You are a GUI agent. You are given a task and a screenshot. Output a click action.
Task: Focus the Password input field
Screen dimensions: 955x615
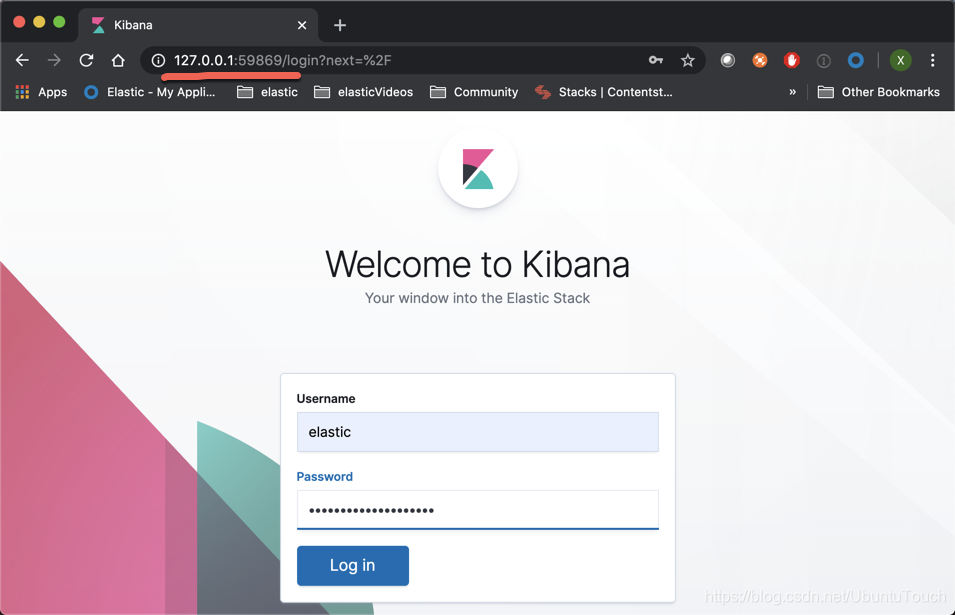click(478, 510)
